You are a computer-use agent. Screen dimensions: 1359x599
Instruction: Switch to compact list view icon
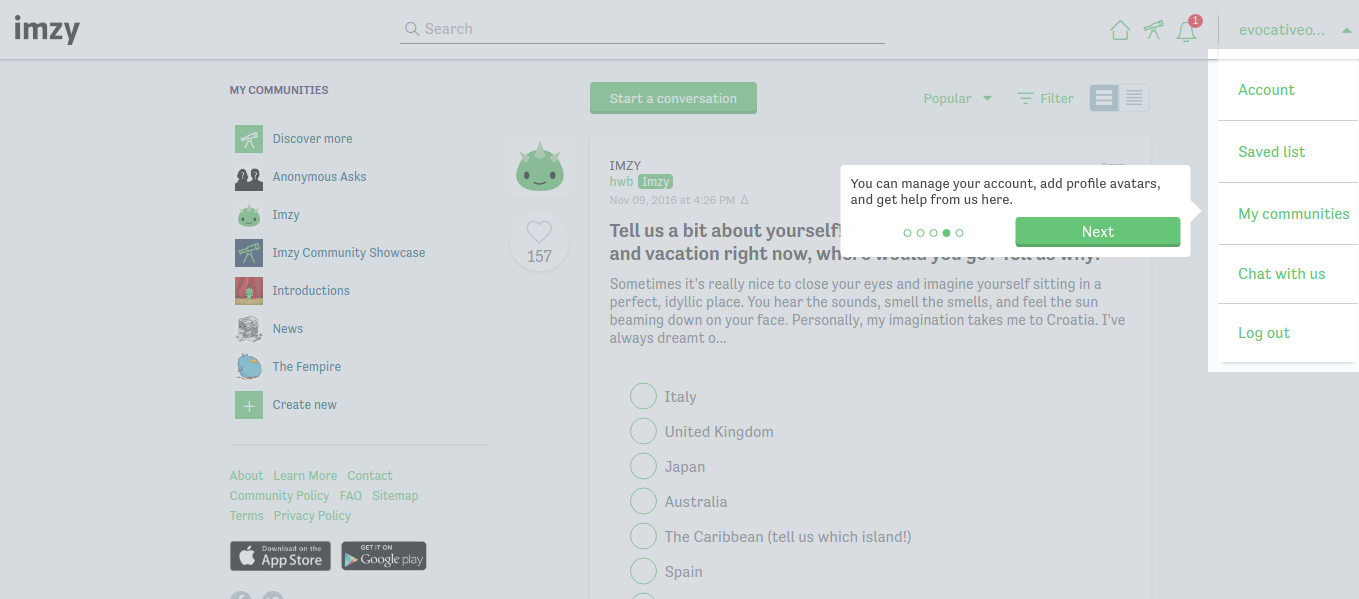point(1134,98)
